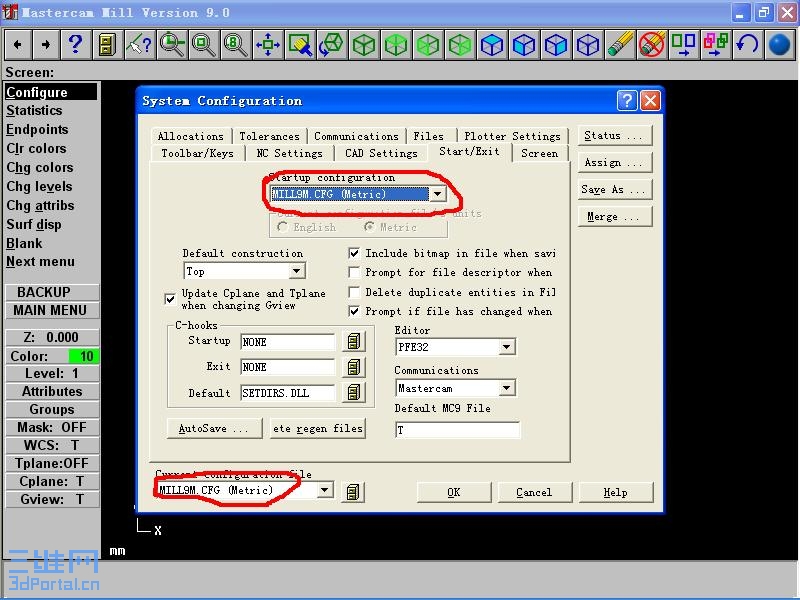Screen dimensions: 800x600
Task: Switch to the Allocations tab
Action: pyautogui.click(x=191, y=136)
